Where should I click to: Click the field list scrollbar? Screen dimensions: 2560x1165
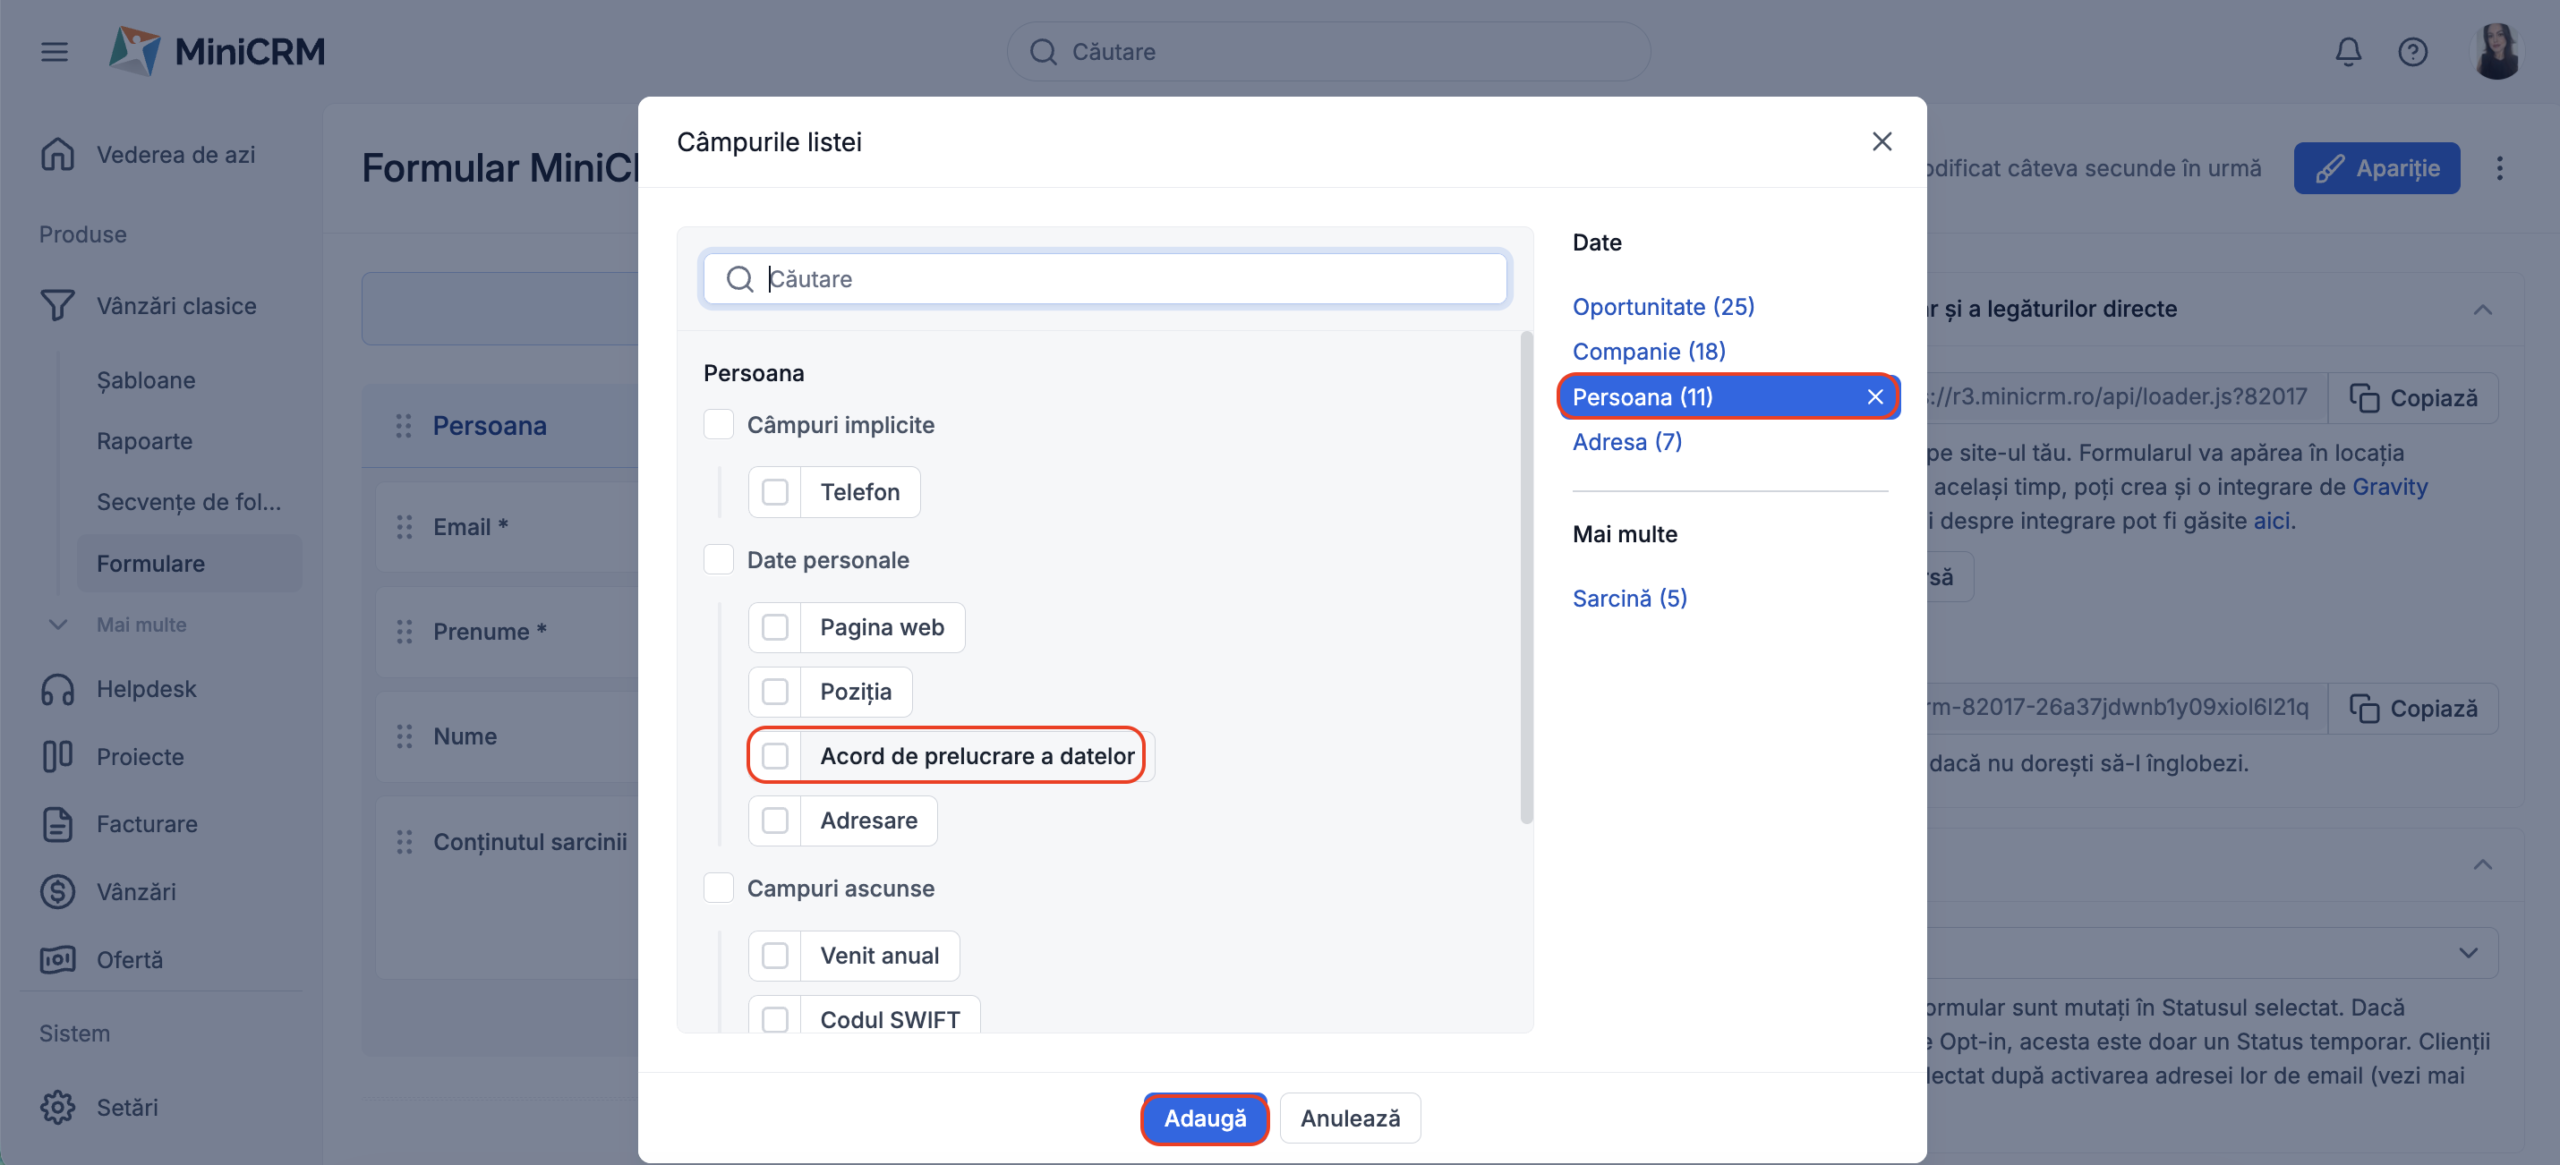(1526, 577)
